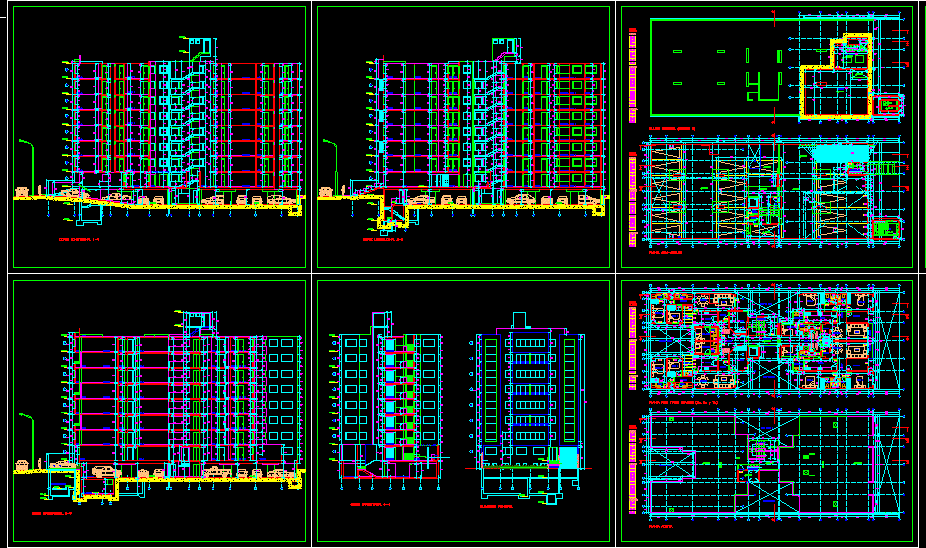
Task: Click the red title under the bottom-left section drawing
Action: (54, 514)
